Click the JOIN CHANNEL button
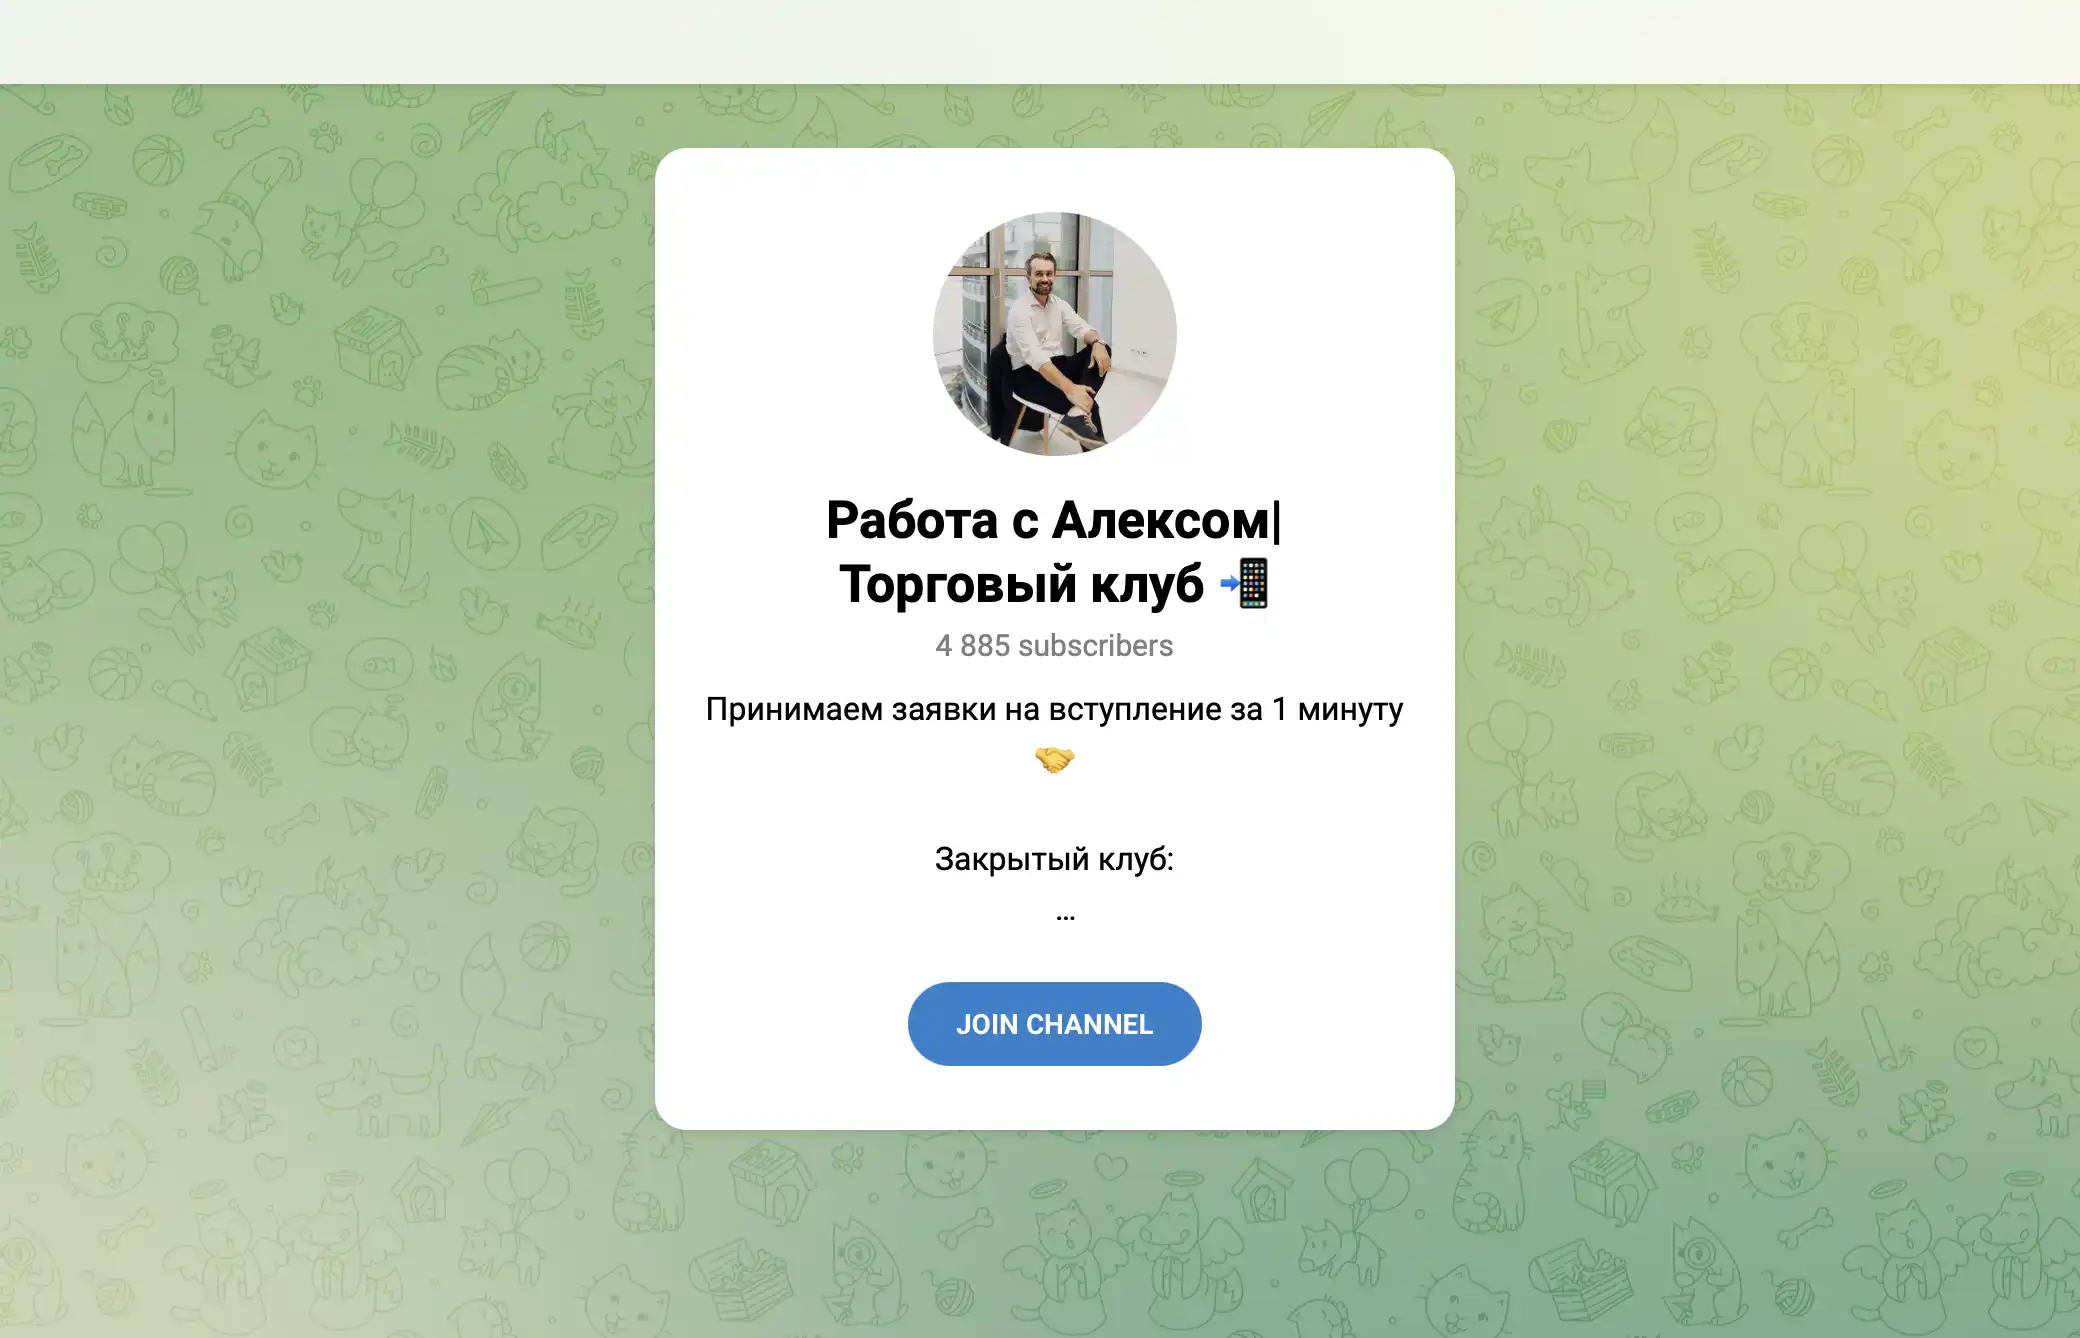This screenshot has width=2080, height=1338. click(1054, 1024)
